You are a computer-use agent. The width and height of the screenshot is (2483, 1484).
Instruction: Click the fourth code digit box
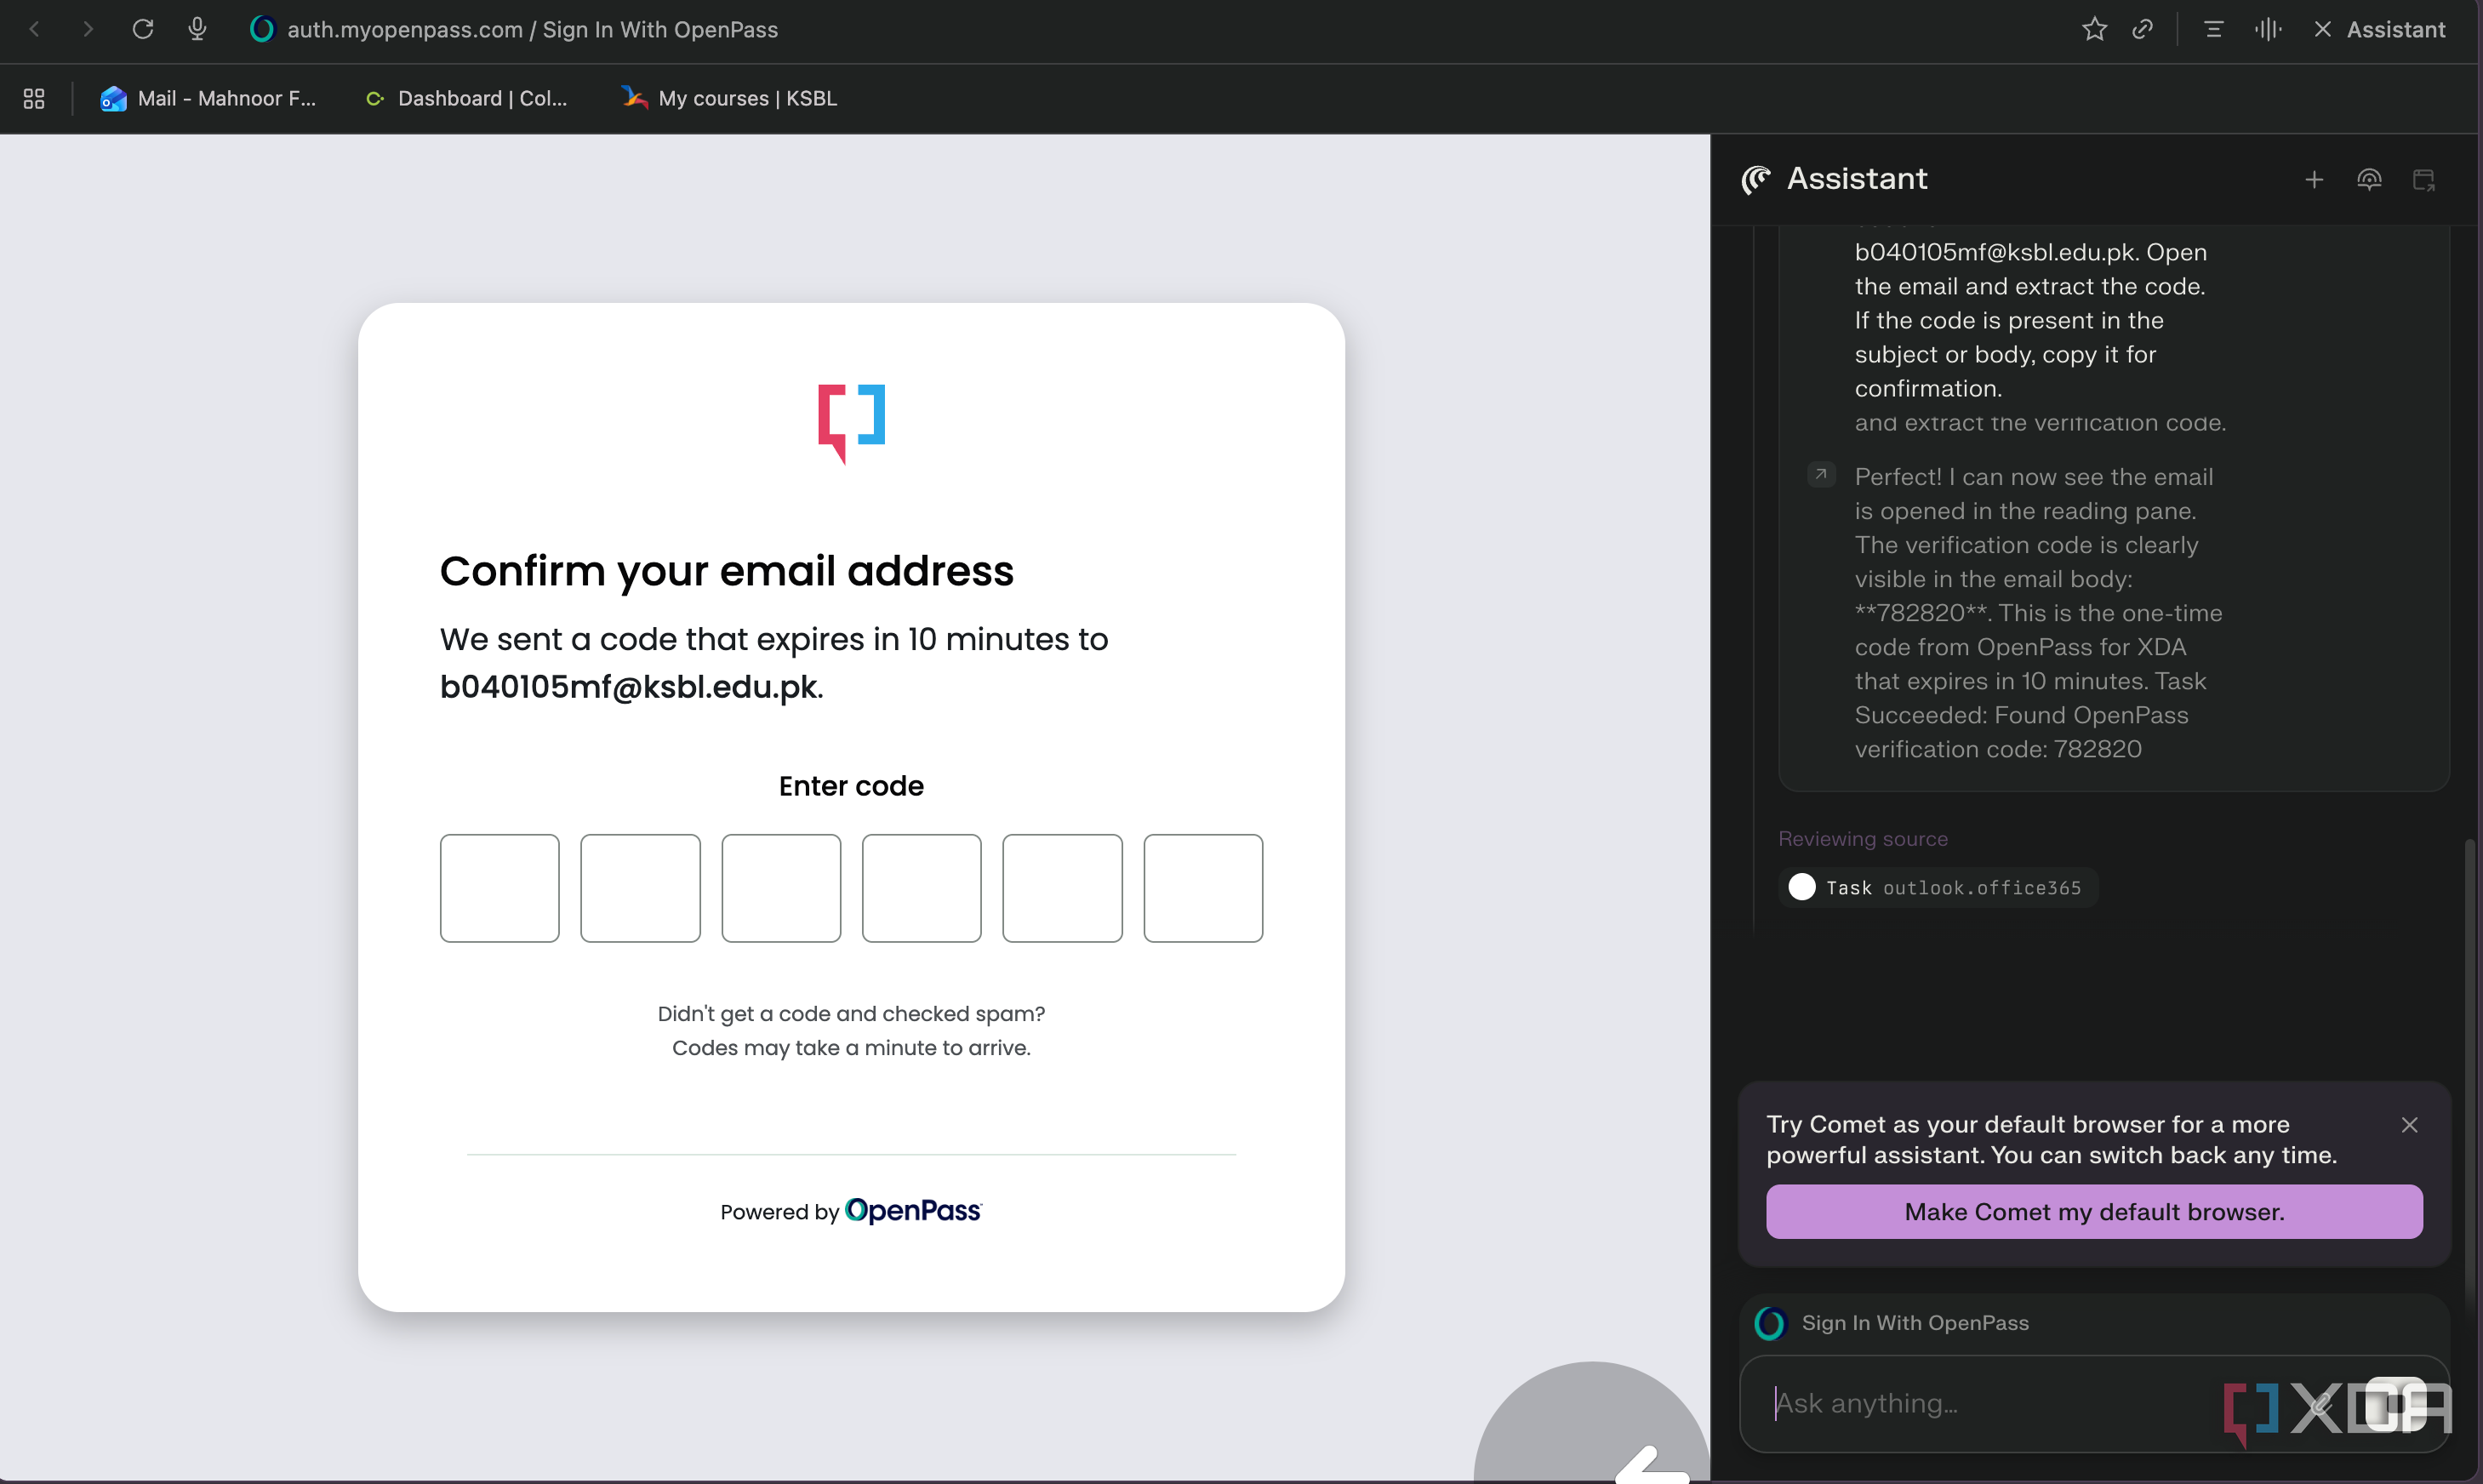pos(921,888)
